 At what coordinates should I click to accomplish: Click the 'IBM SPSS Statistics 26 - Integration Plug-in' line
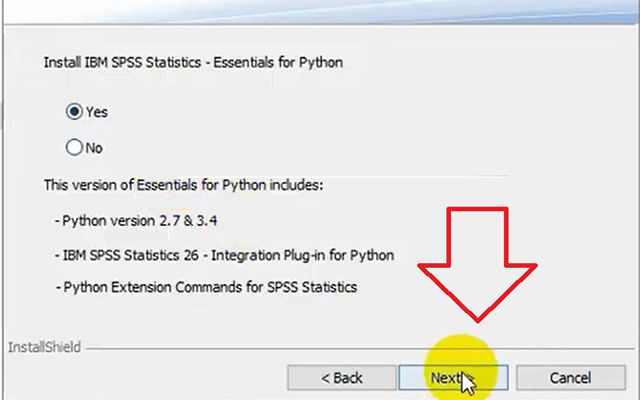coord(224,256)
